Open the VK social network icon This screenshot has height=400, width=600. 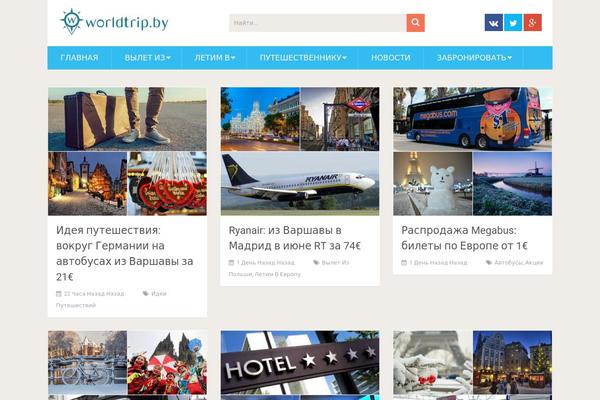click(494, 23)
